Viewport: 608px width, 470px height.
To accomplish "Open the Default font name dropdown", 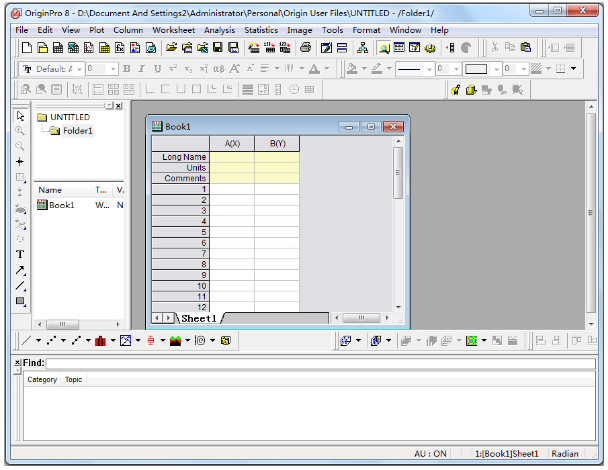I will [81, 69].
